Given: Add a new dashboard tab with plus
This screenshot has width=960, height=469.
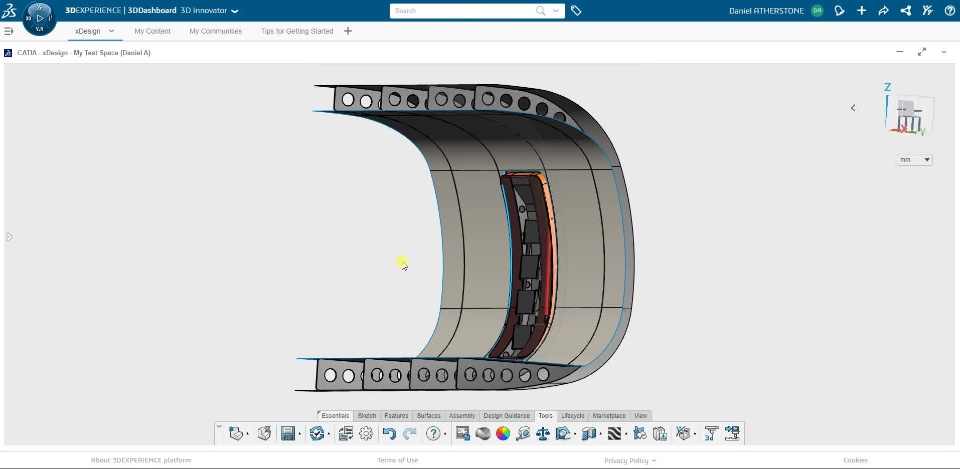Looking at the screenshot, I should (x=348, y=31).
